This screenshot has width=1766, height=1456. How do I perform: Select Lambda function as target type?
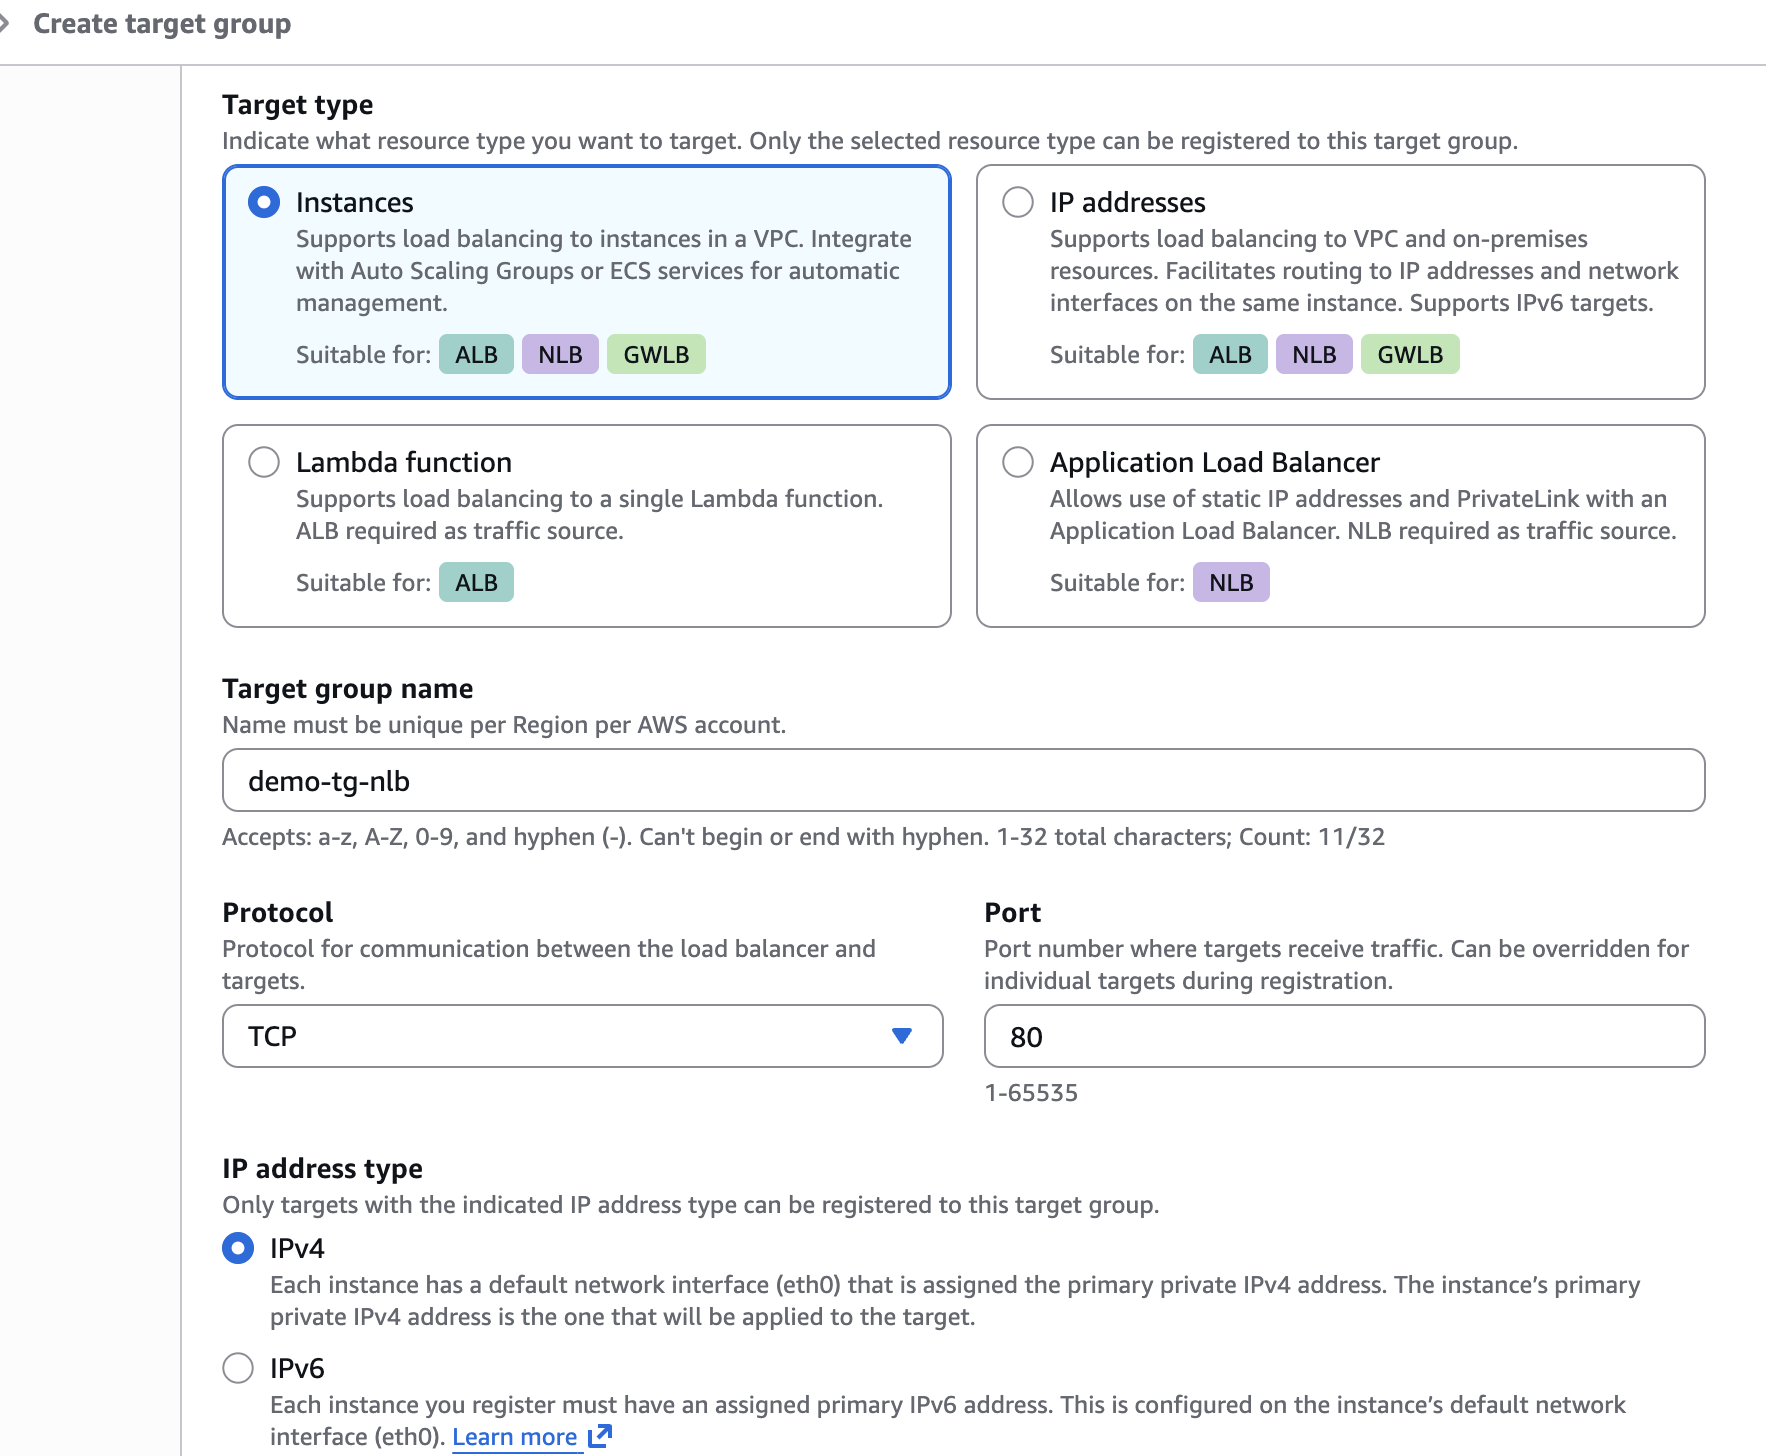tap(264, 462)
